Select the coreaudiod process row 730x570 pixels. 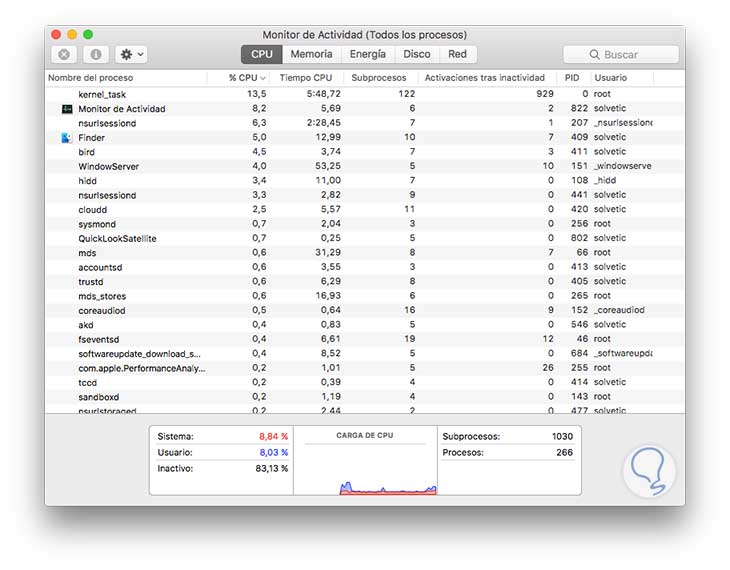[365, 311]
